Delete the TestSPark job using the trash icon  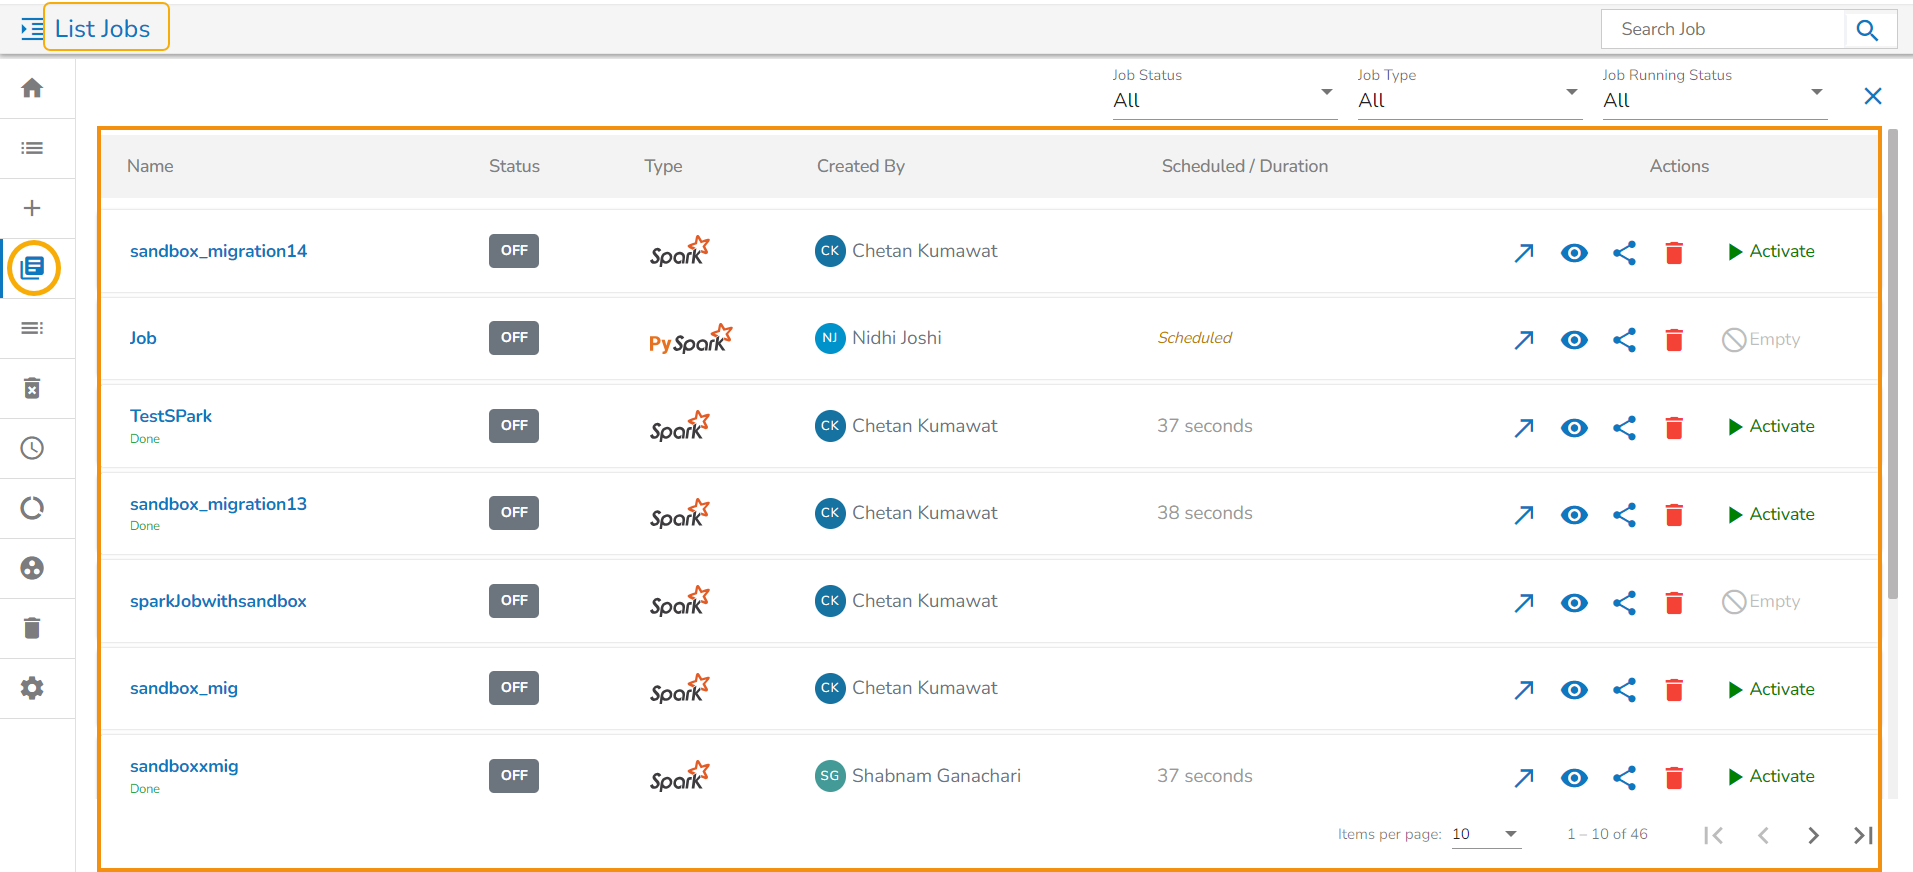point(1674,428)
